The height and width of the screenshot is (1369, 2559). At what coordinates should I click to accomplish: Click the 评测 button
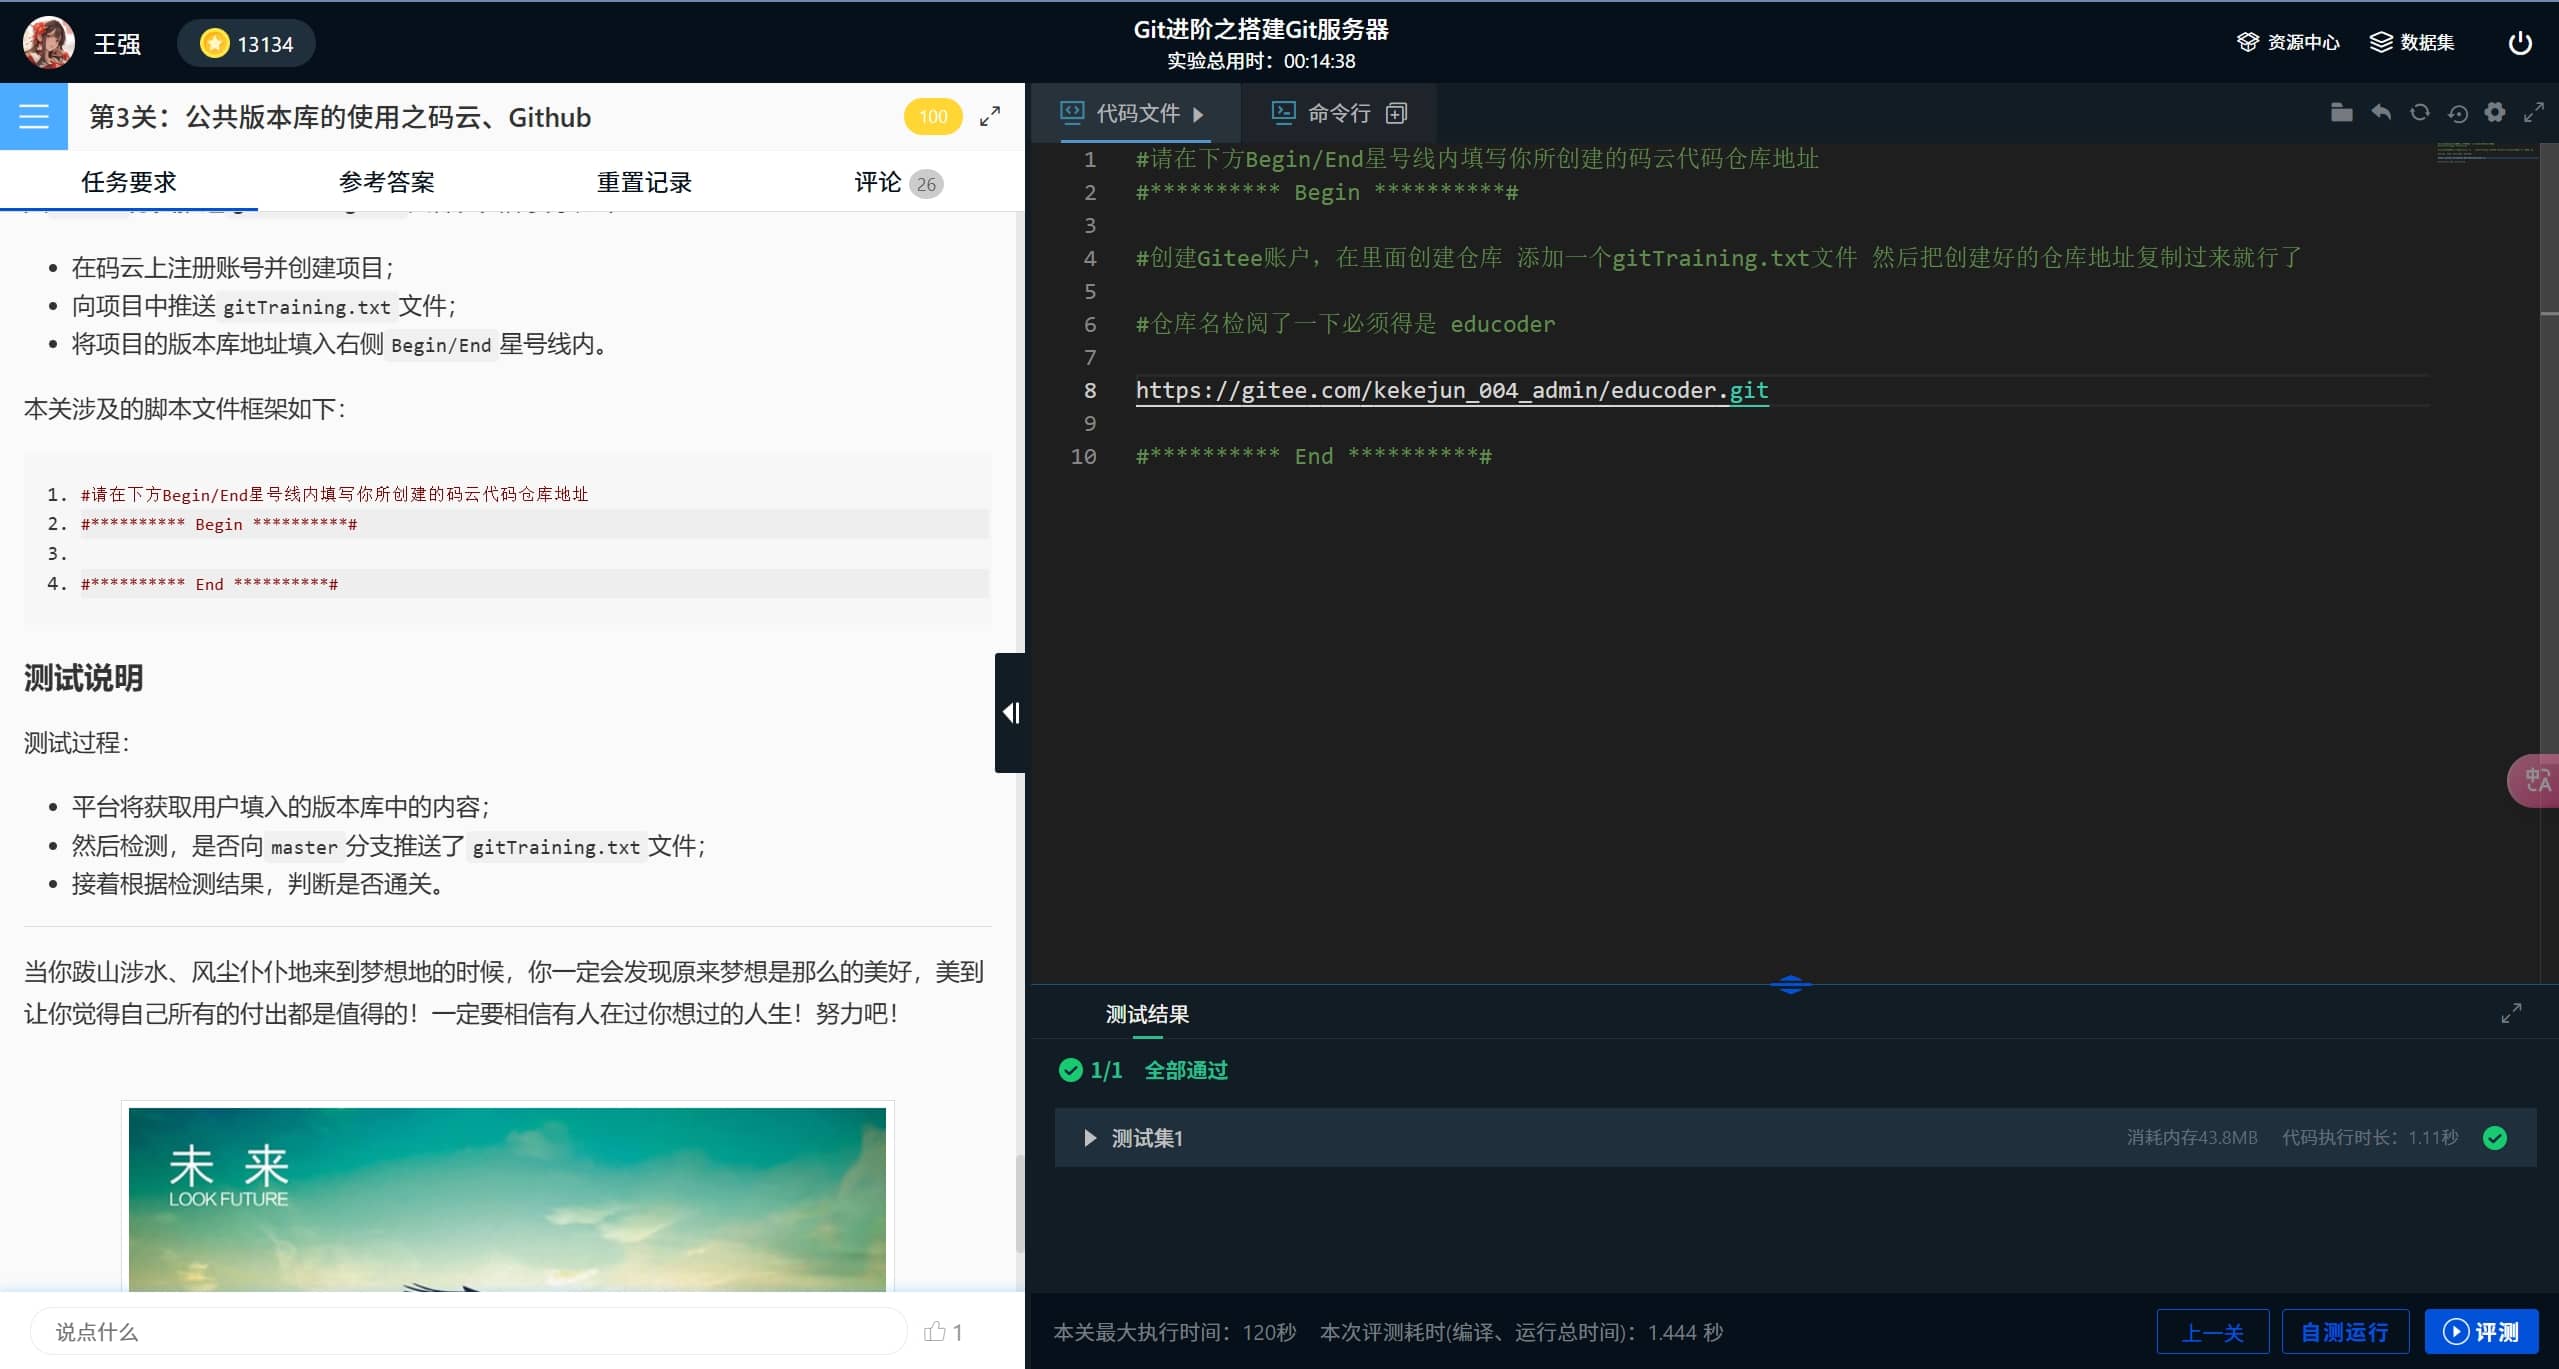tap(2482, 1332)
